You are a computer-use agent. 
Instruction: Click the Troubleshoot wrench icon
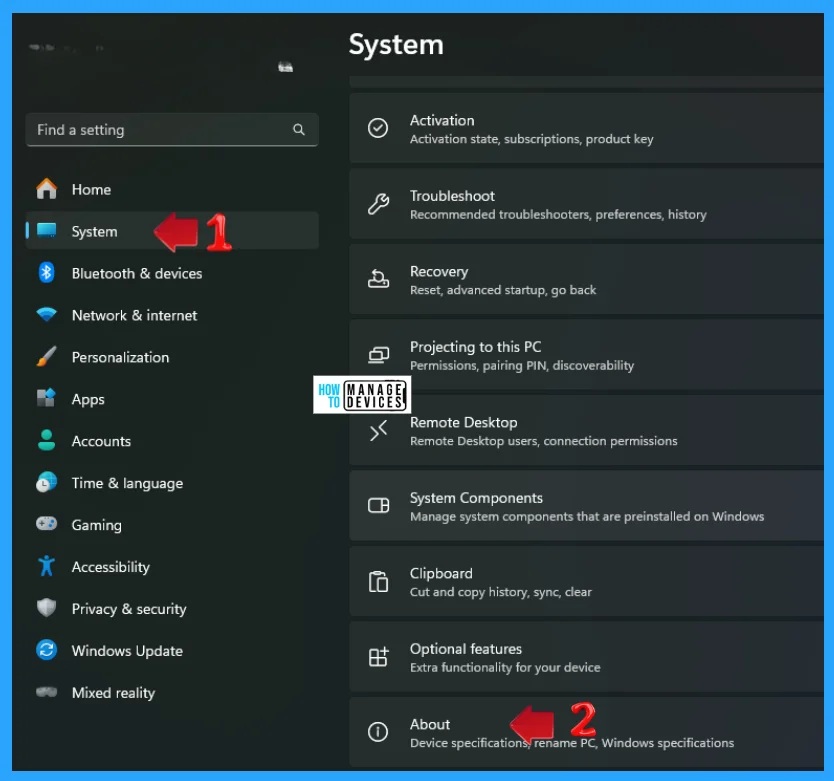(378, 204)
